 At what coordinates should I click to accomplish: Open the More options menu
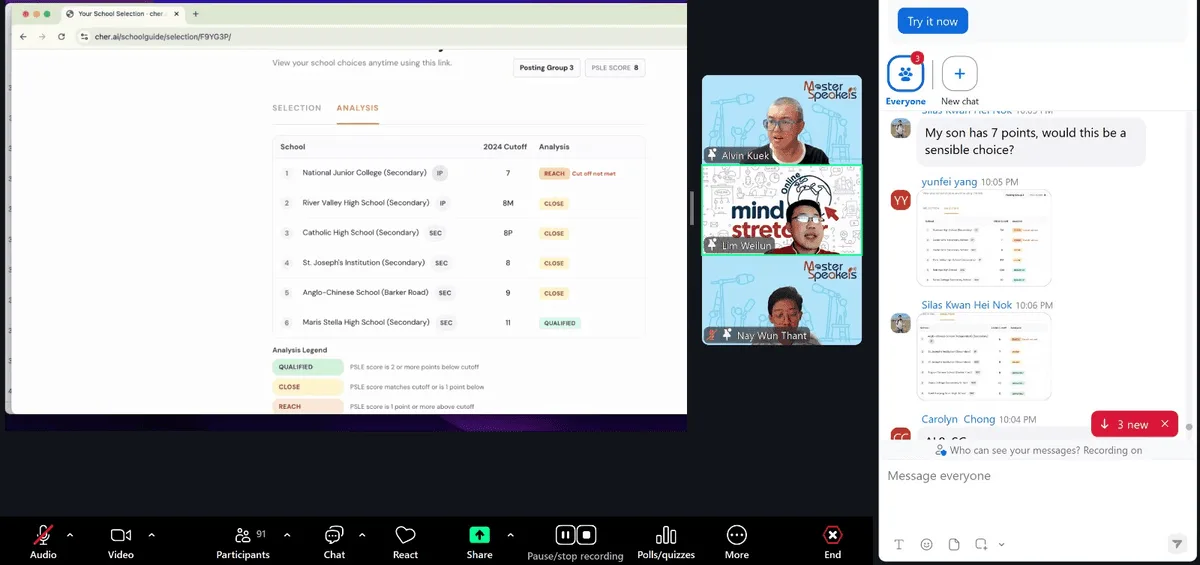[737, 535]
